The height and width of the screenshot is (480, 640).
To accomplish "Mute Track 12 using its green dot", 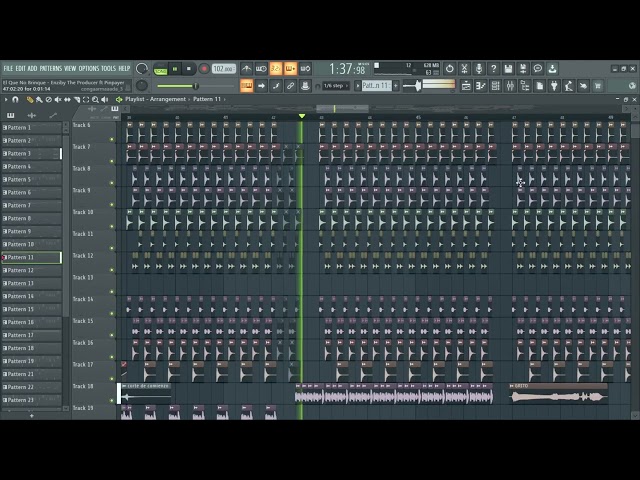I will 112,270.
